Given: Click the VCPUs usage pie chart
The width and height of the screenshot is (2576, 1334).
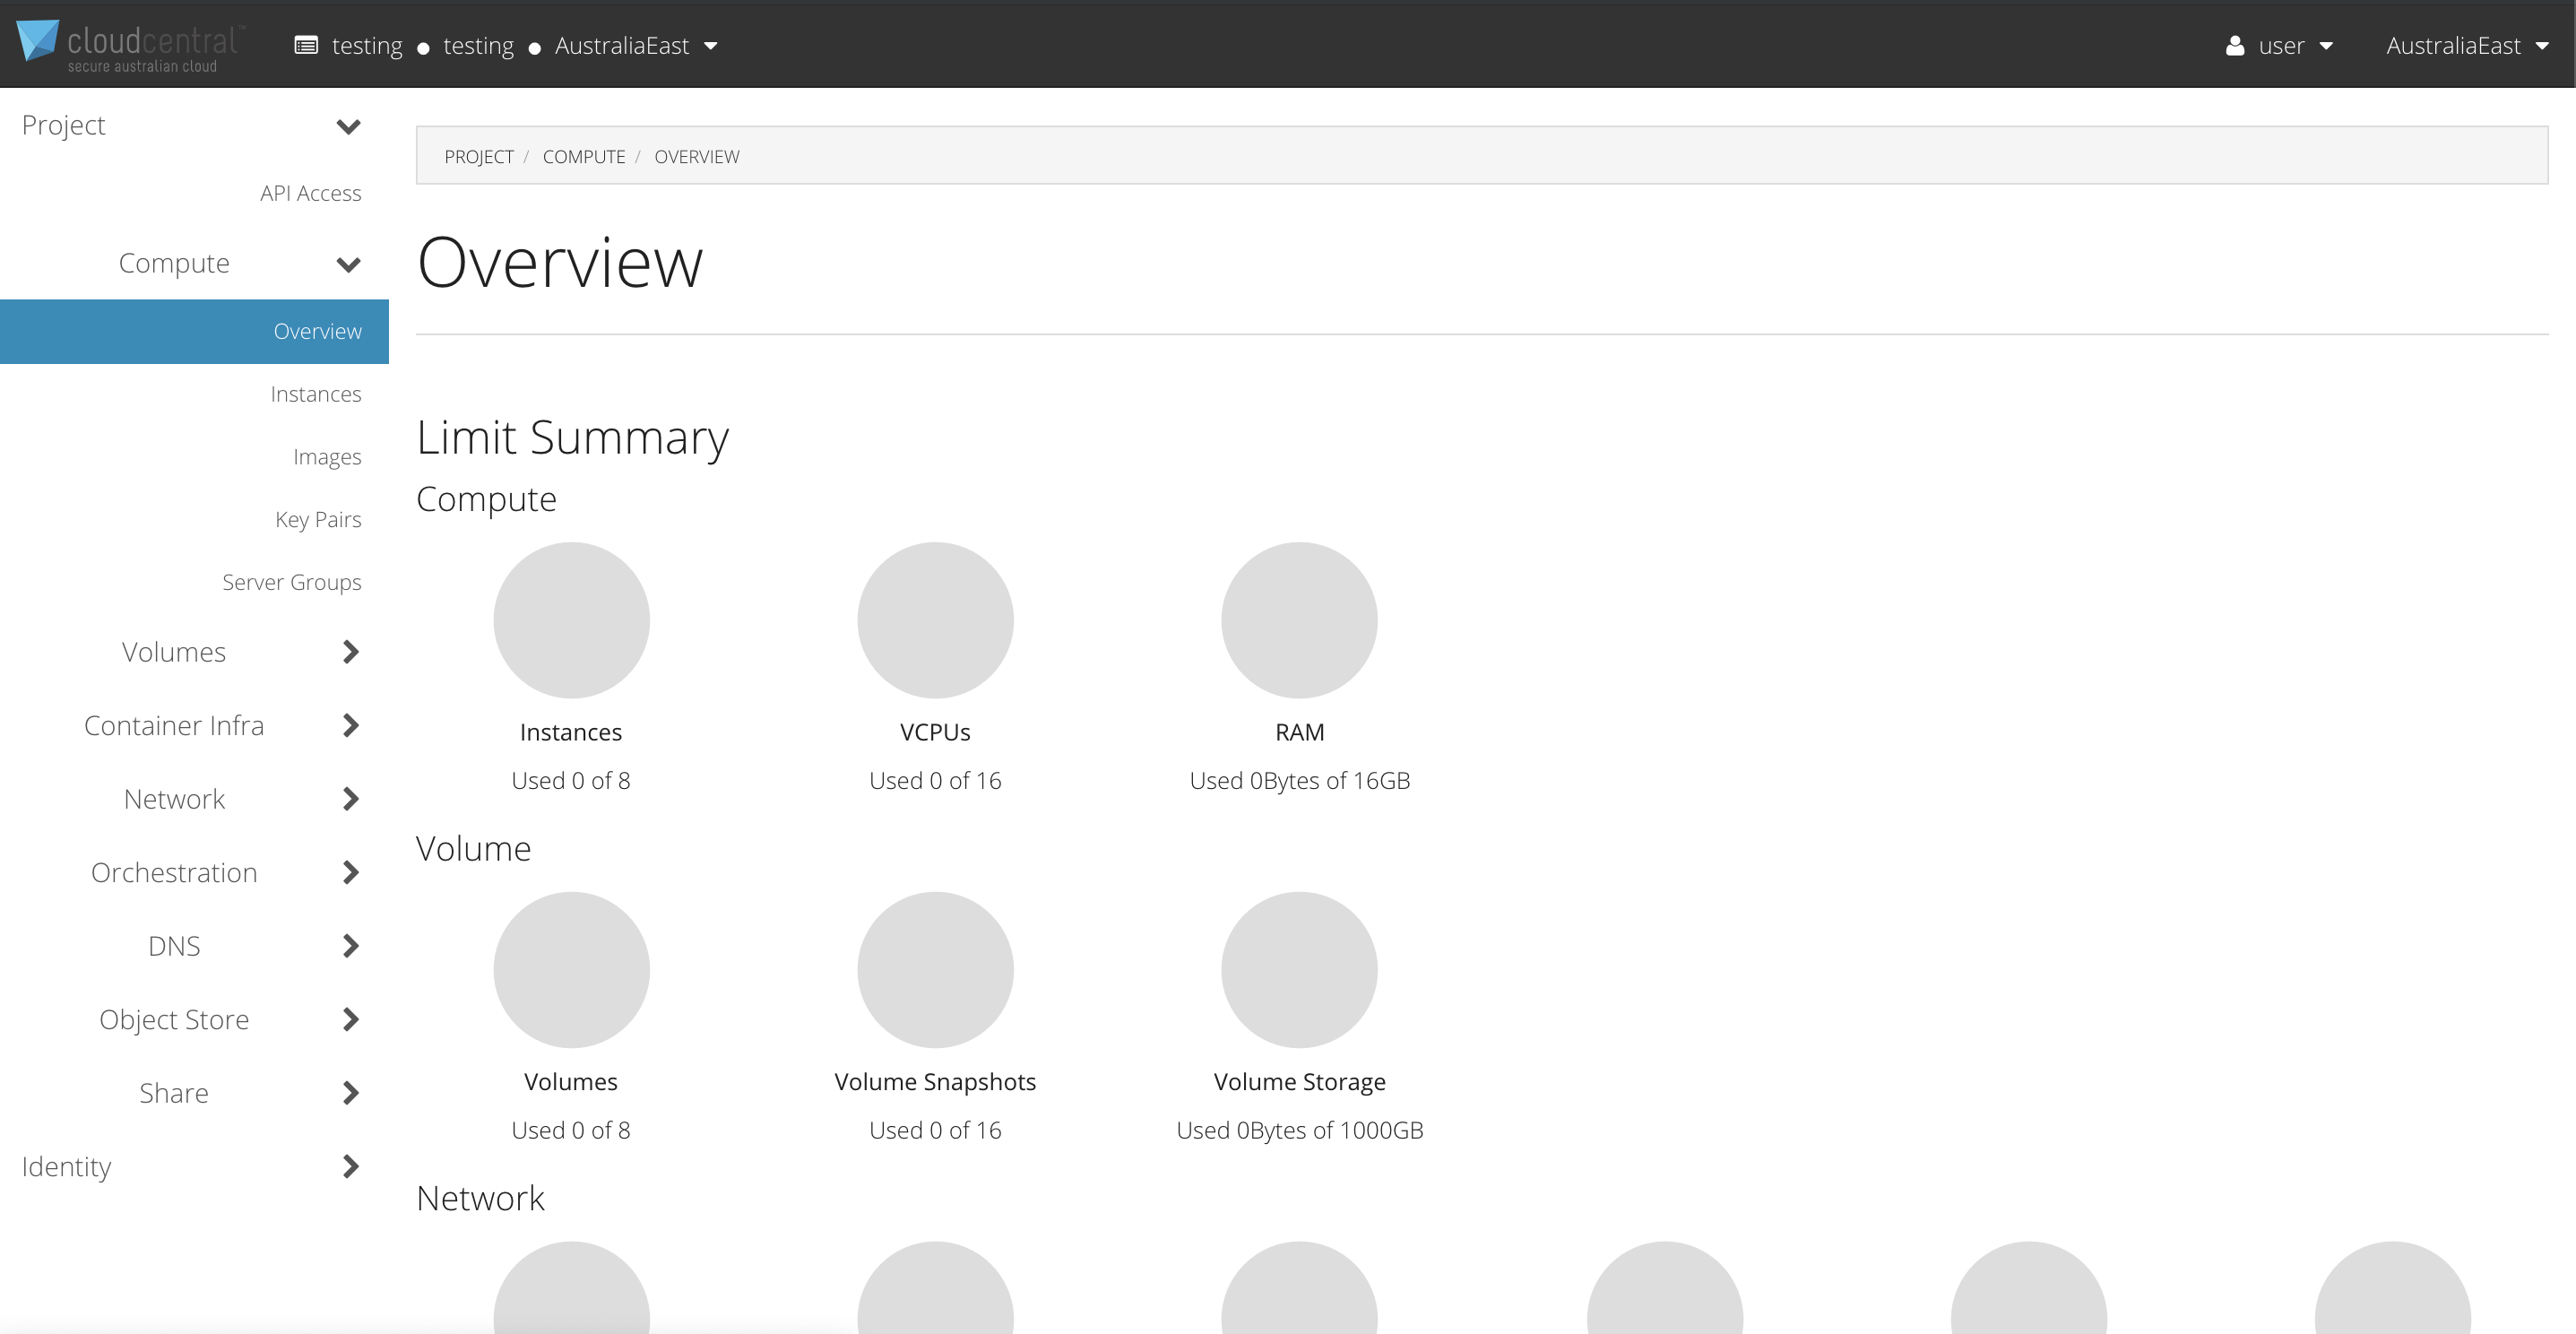Looking at the screenshot, I should (935, 620).
